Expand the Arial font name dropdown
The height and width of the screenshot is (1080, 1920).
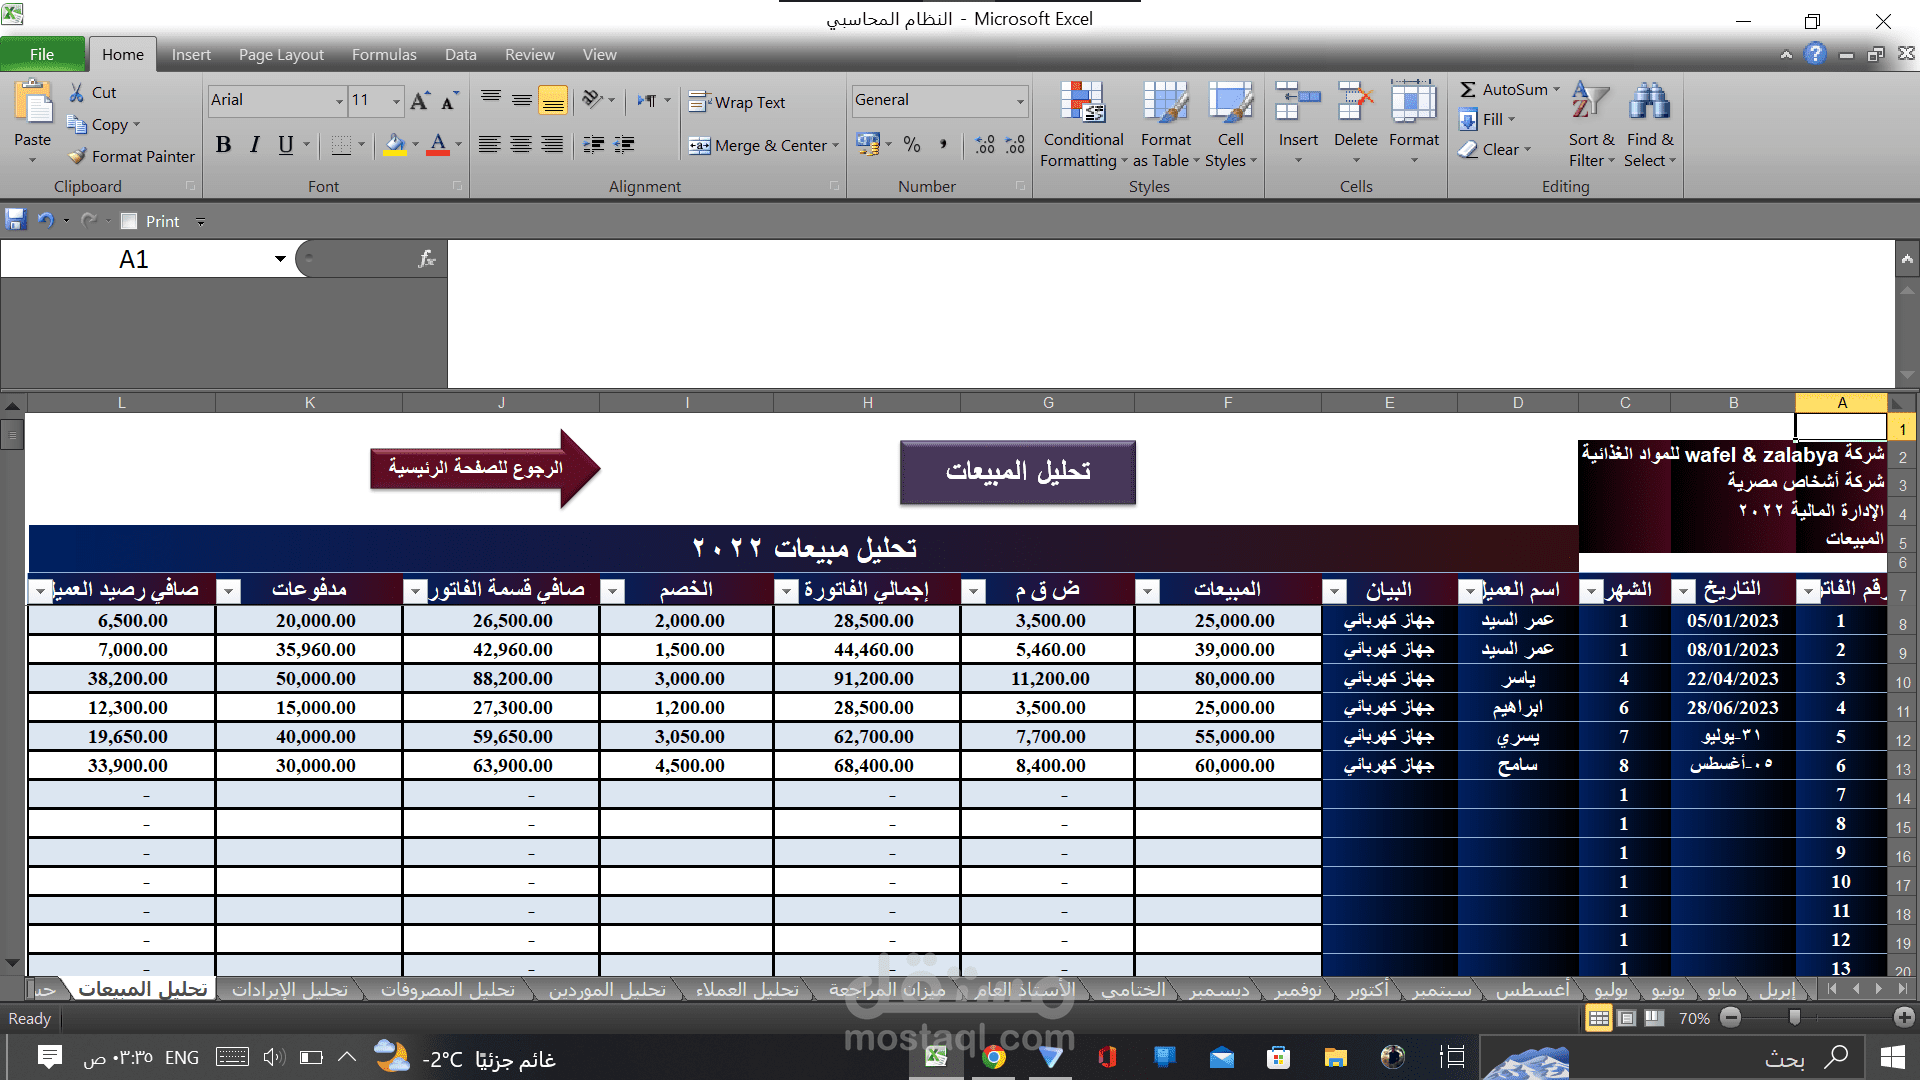(x=339, y=100)
